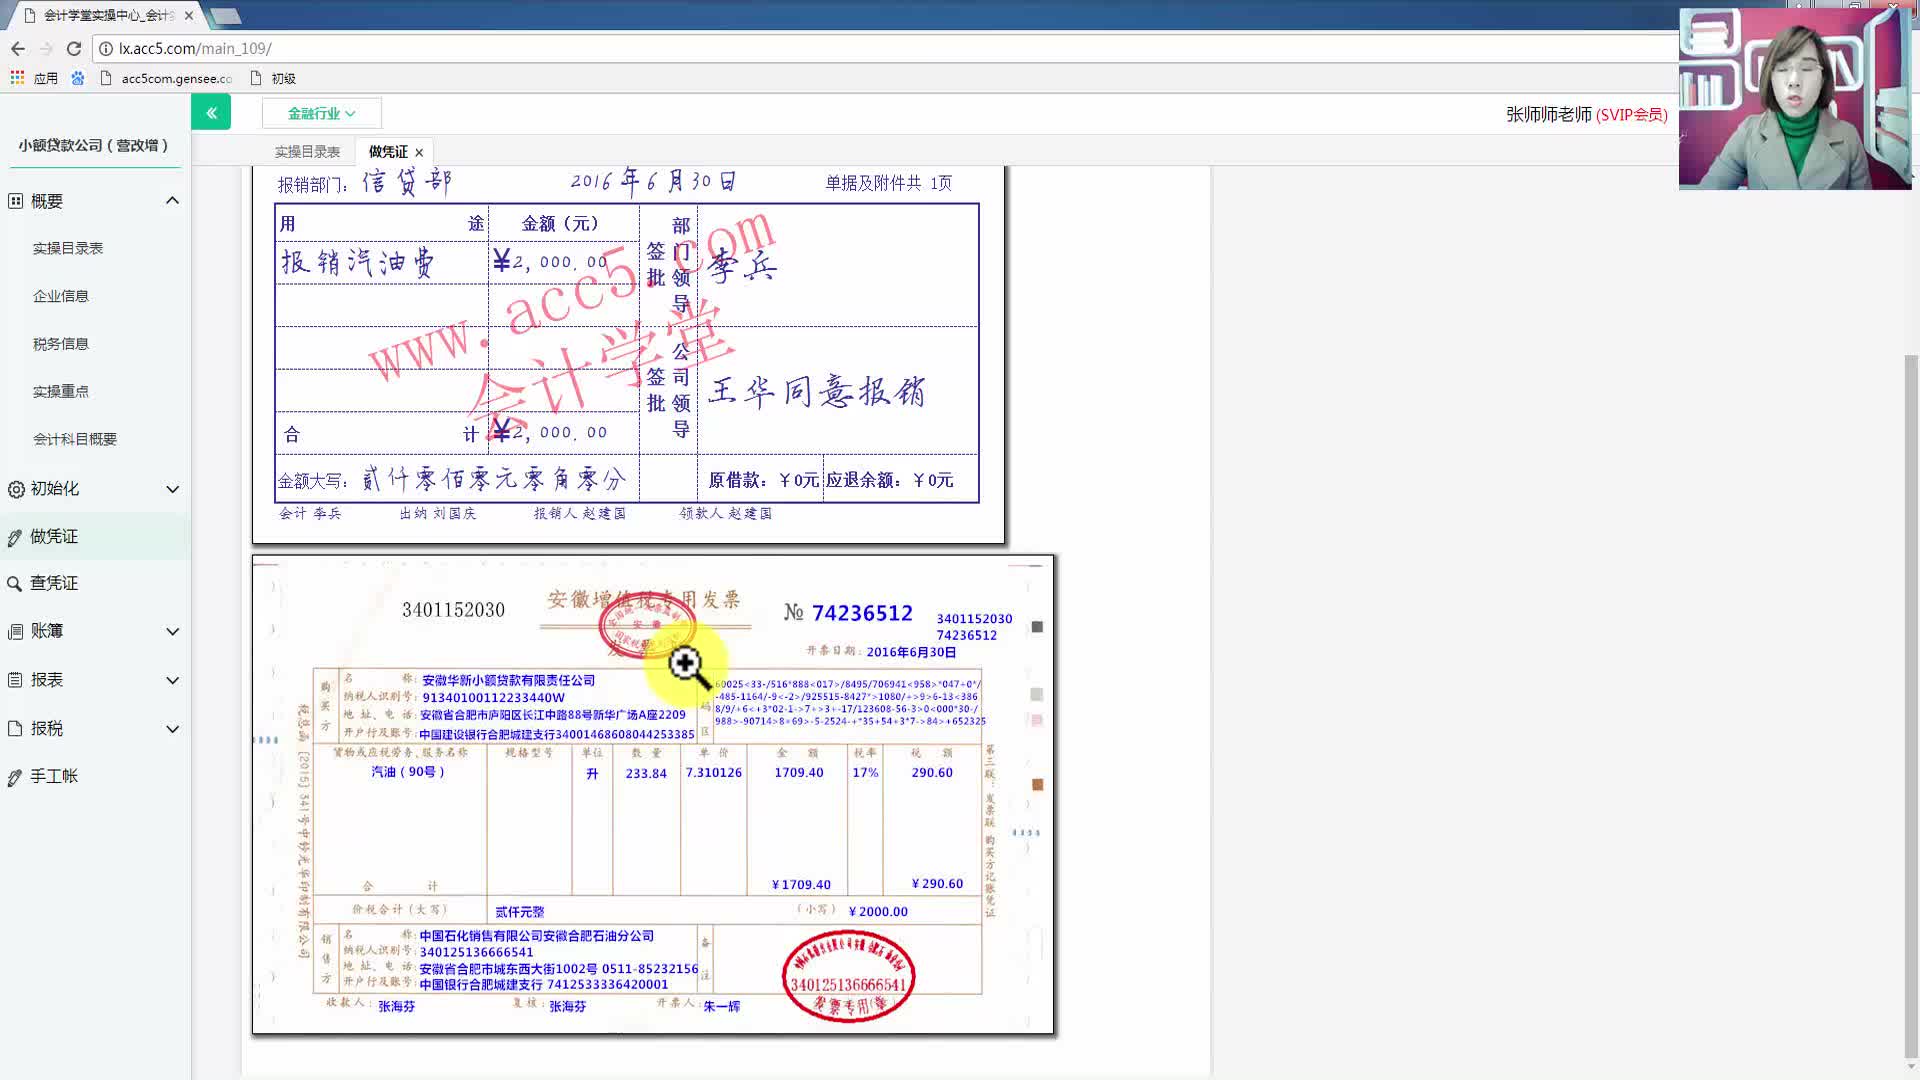Click the browser back arrow

19,48
